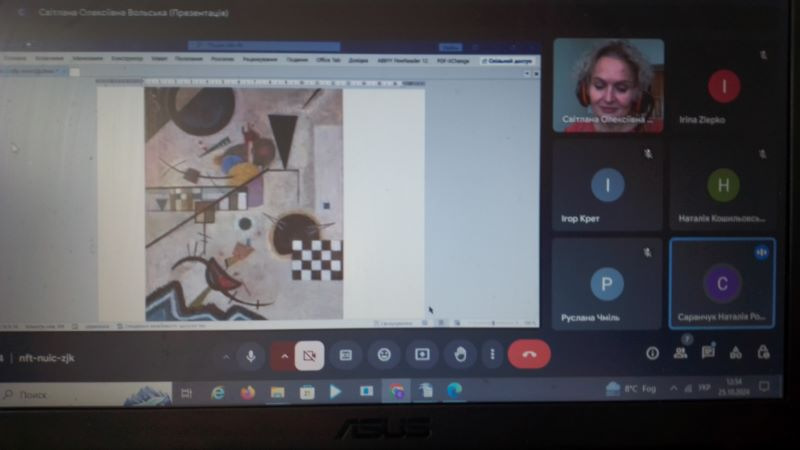Show the participants panel
800x450 pixels.
(x=680, y=353)
